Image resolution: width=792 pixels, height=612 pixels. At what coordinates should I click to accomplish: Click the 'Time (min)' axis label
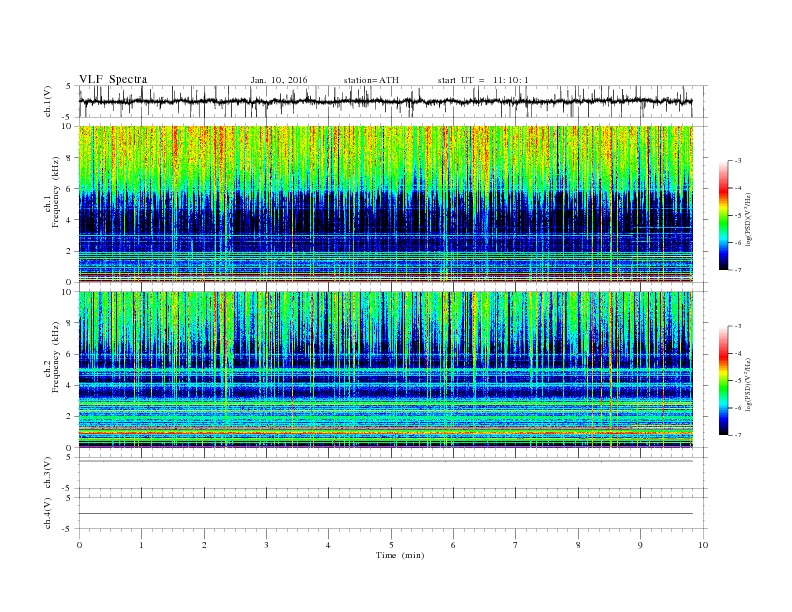[400, 555]
